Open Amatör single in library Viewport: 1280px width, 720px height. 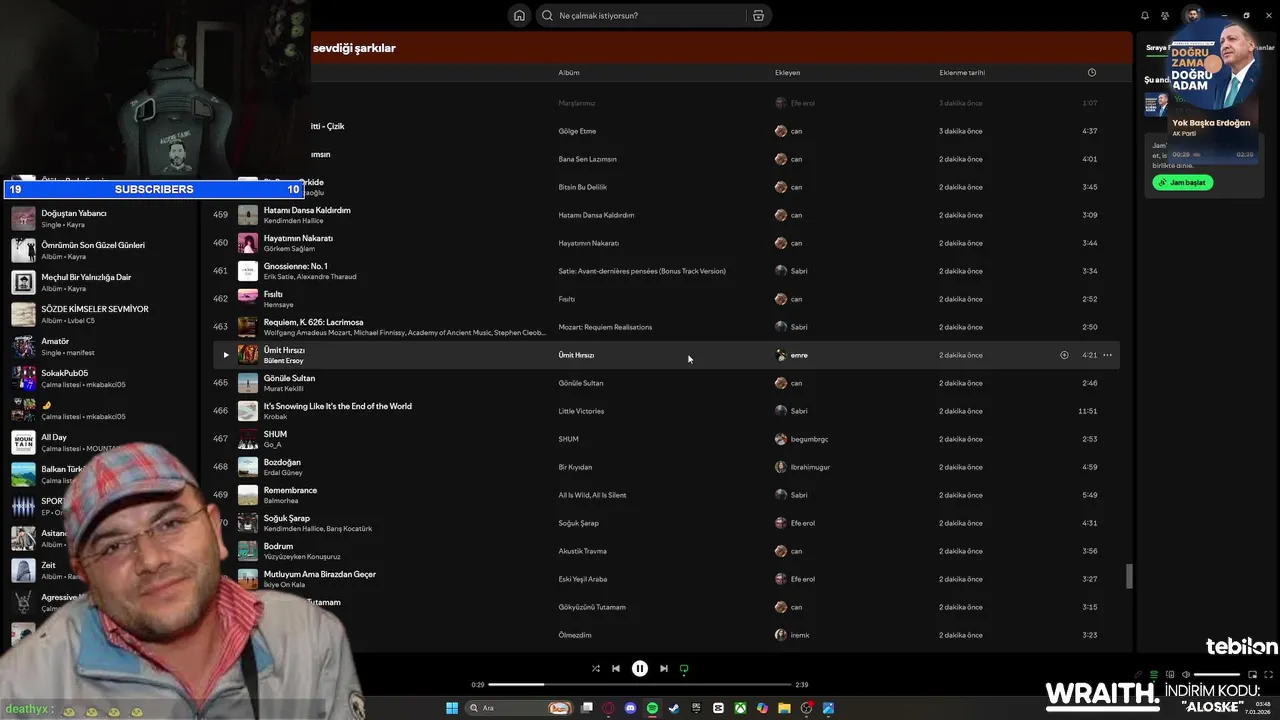pyautogui.click(x=100, y=346)
